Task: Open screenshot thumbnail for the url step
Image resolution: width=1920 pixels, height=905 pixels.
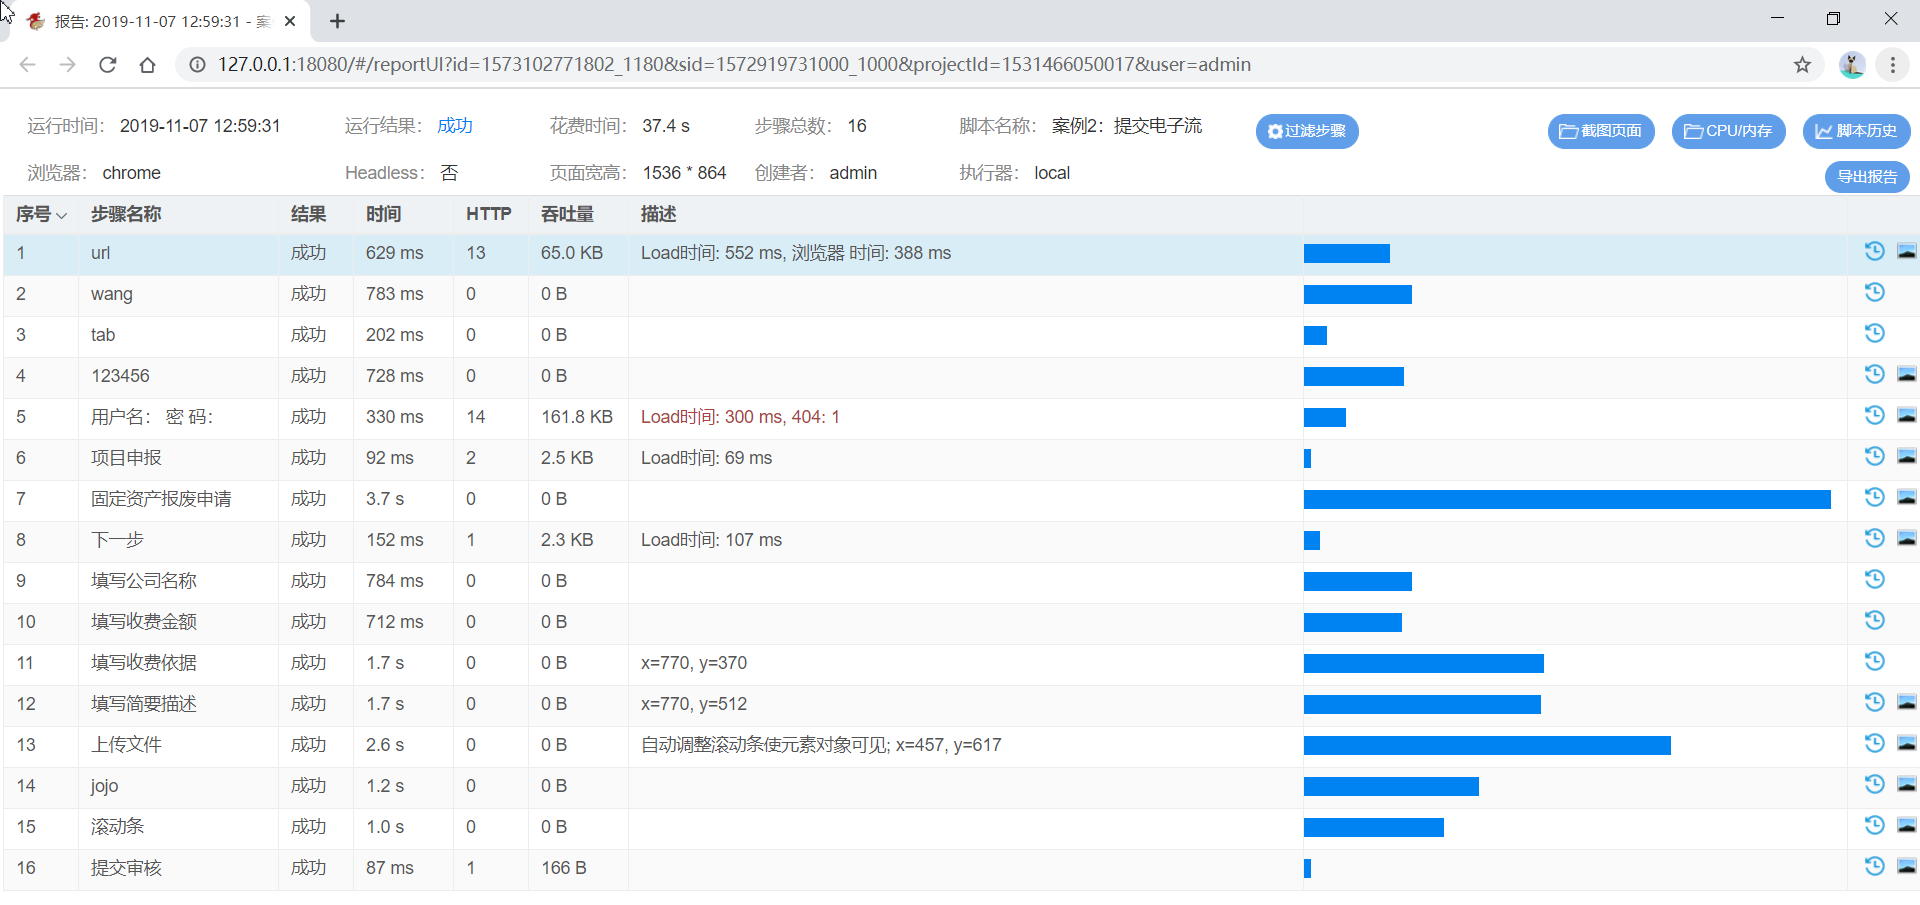Action: tap(1906, 251)
